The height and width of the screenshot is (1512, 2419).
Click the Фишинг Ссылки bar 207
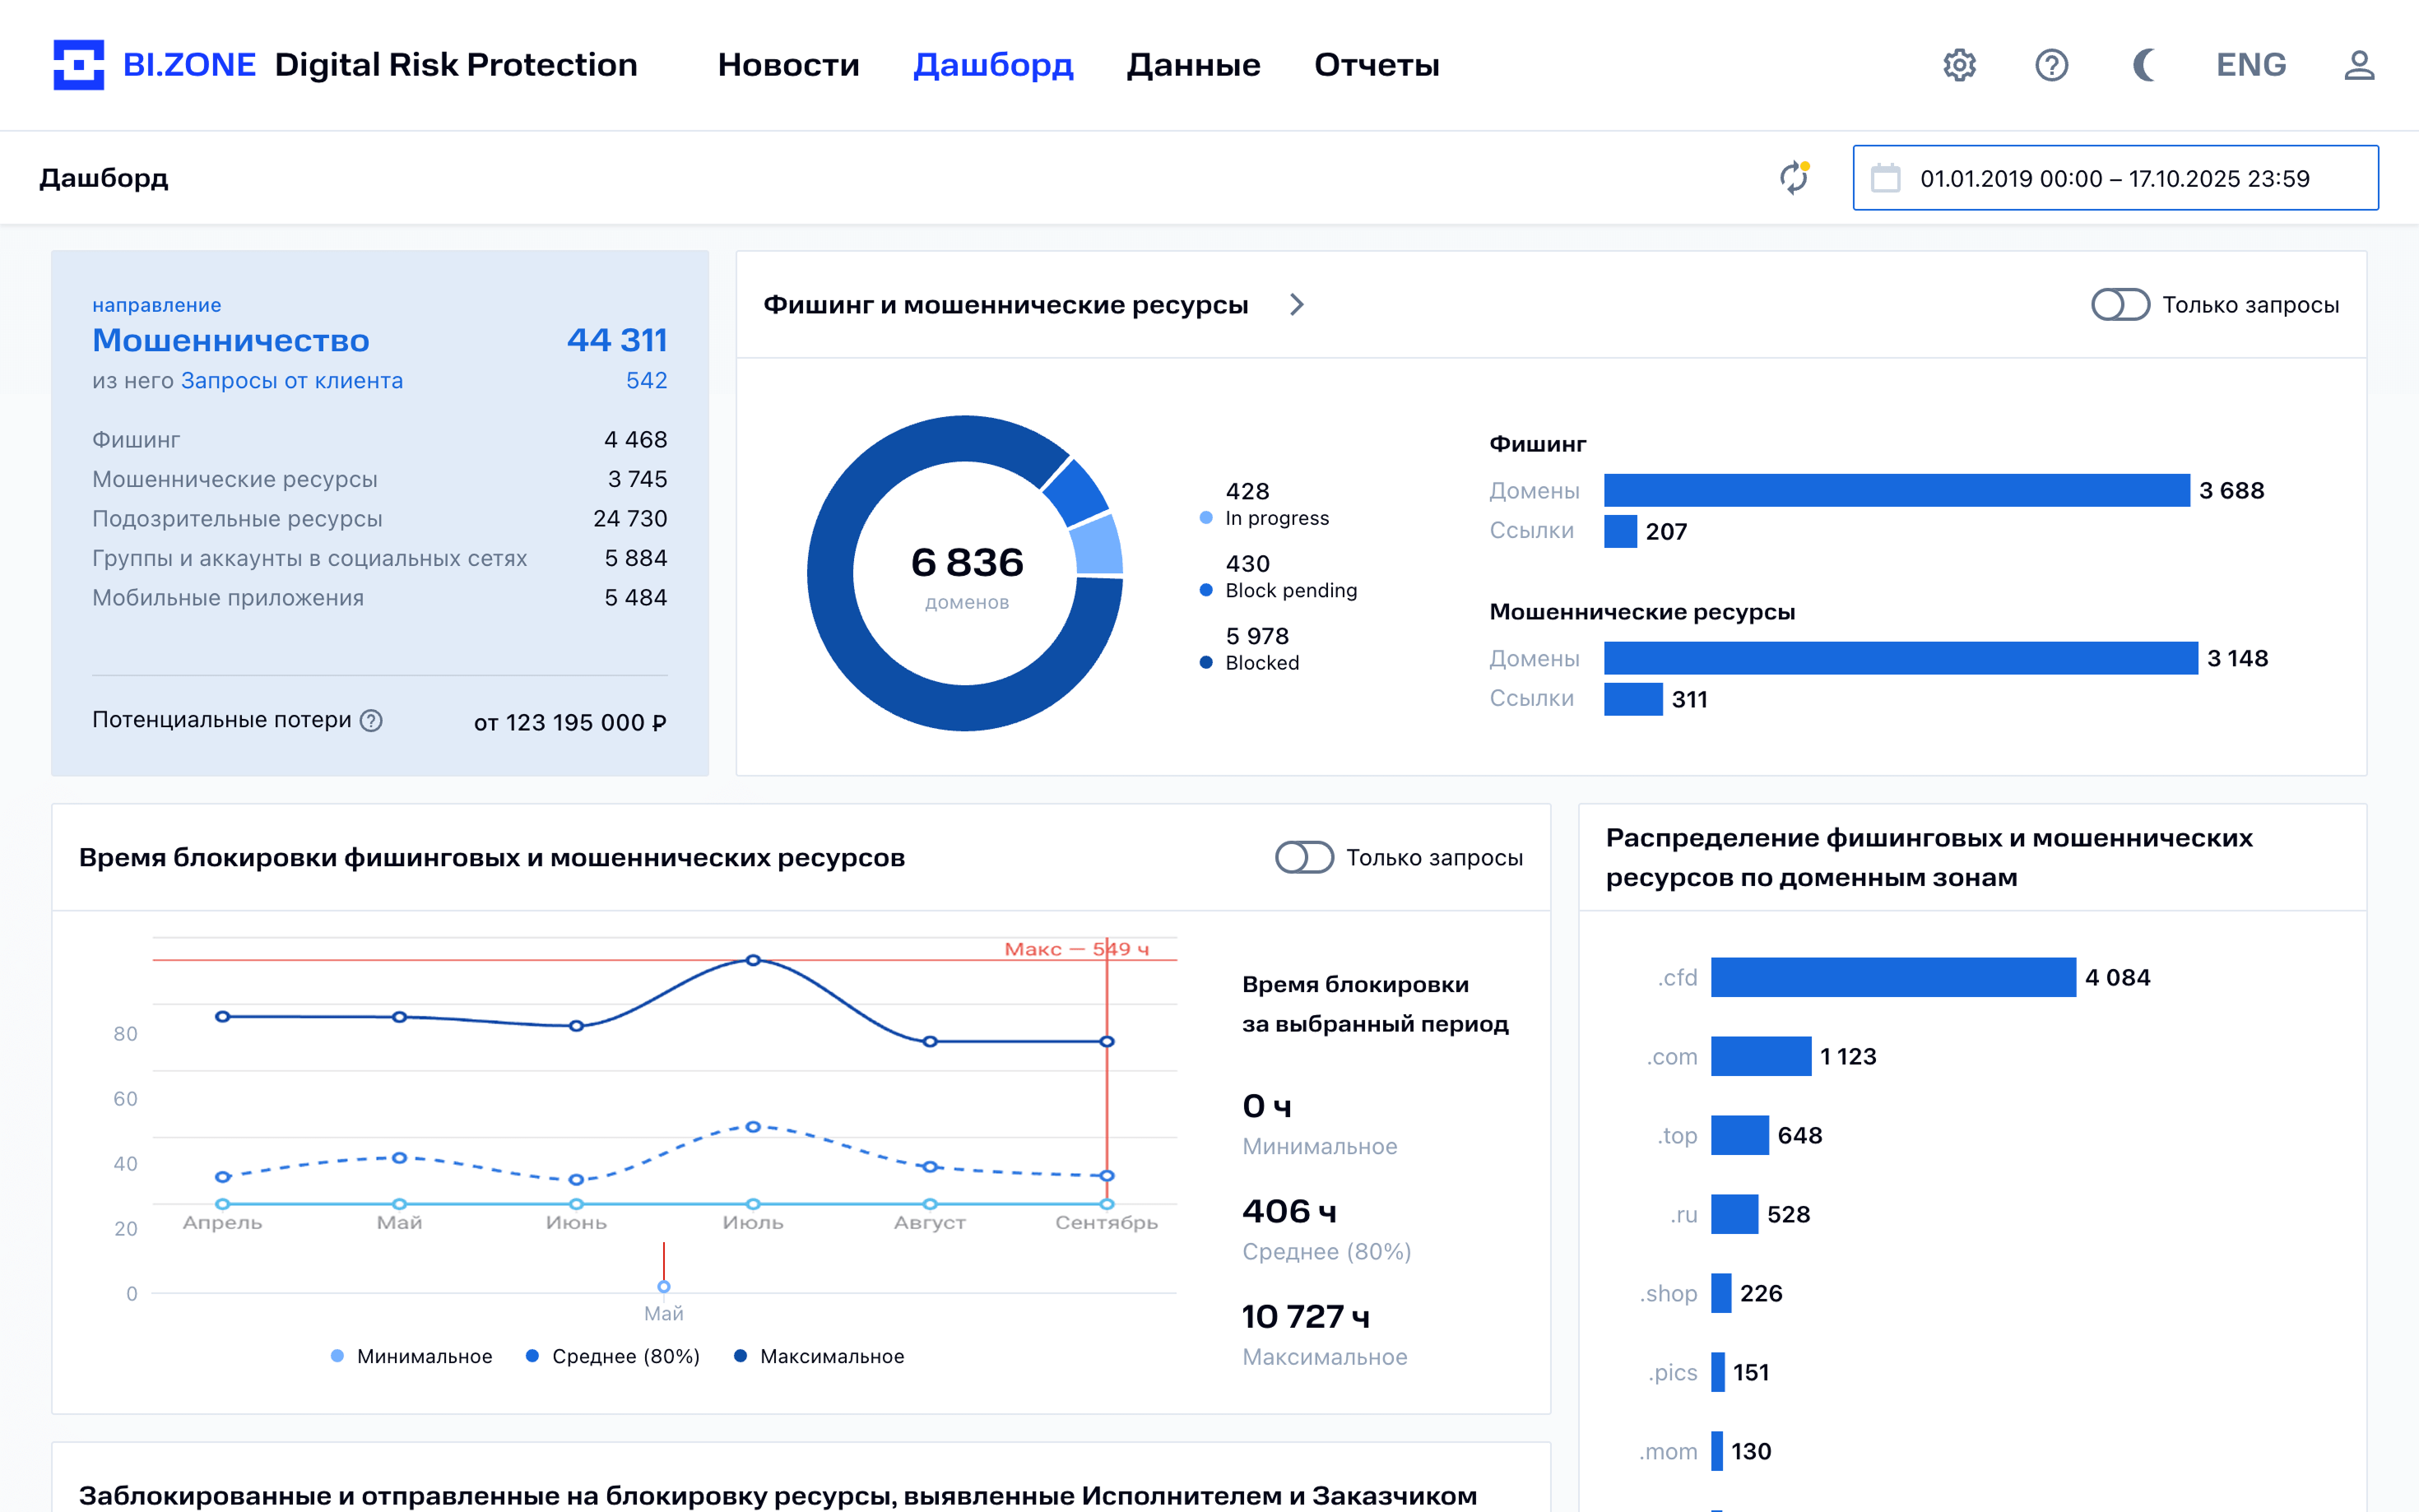(x=1620, y=531)
